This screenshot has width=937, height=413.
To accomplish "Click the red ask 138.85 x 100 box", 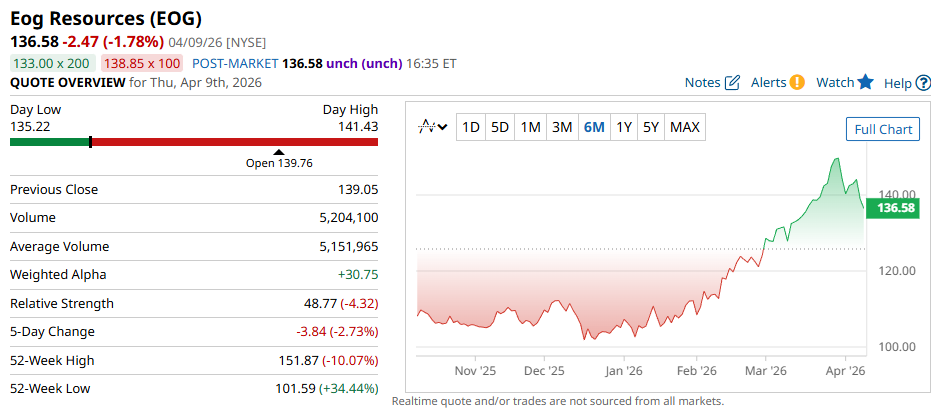I will [141, 63].
